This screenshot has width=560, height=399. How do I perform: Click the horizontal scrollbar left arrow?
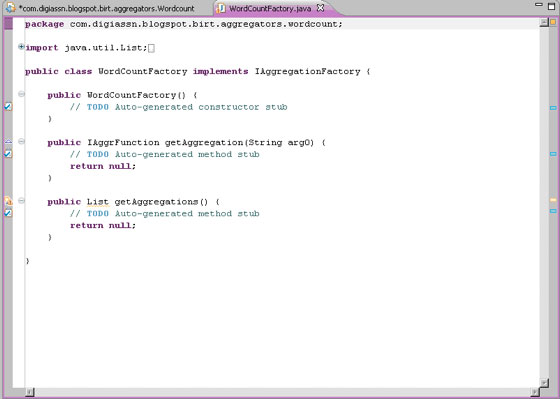click(x=30, y=392)
